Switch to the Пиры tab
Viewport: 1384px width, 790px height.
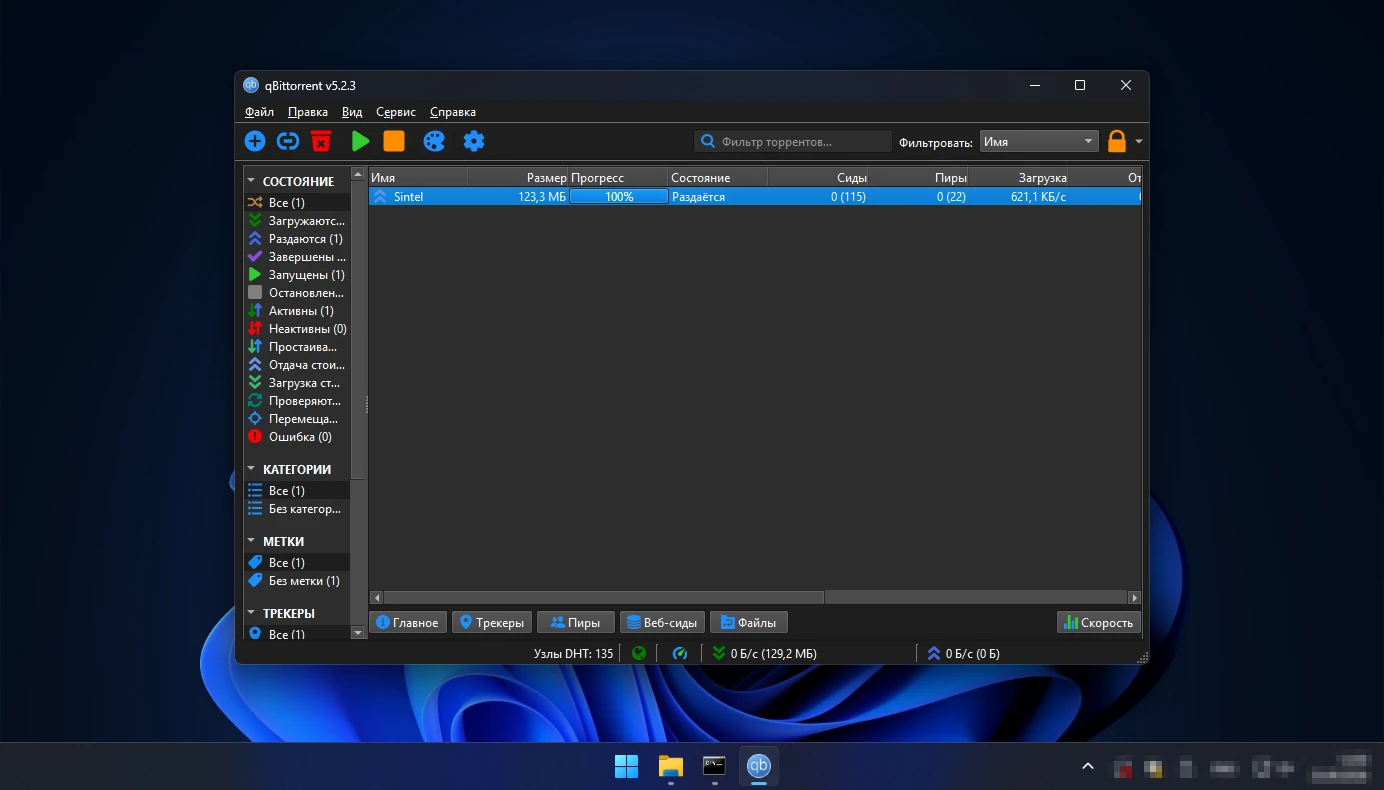(575, 622)
